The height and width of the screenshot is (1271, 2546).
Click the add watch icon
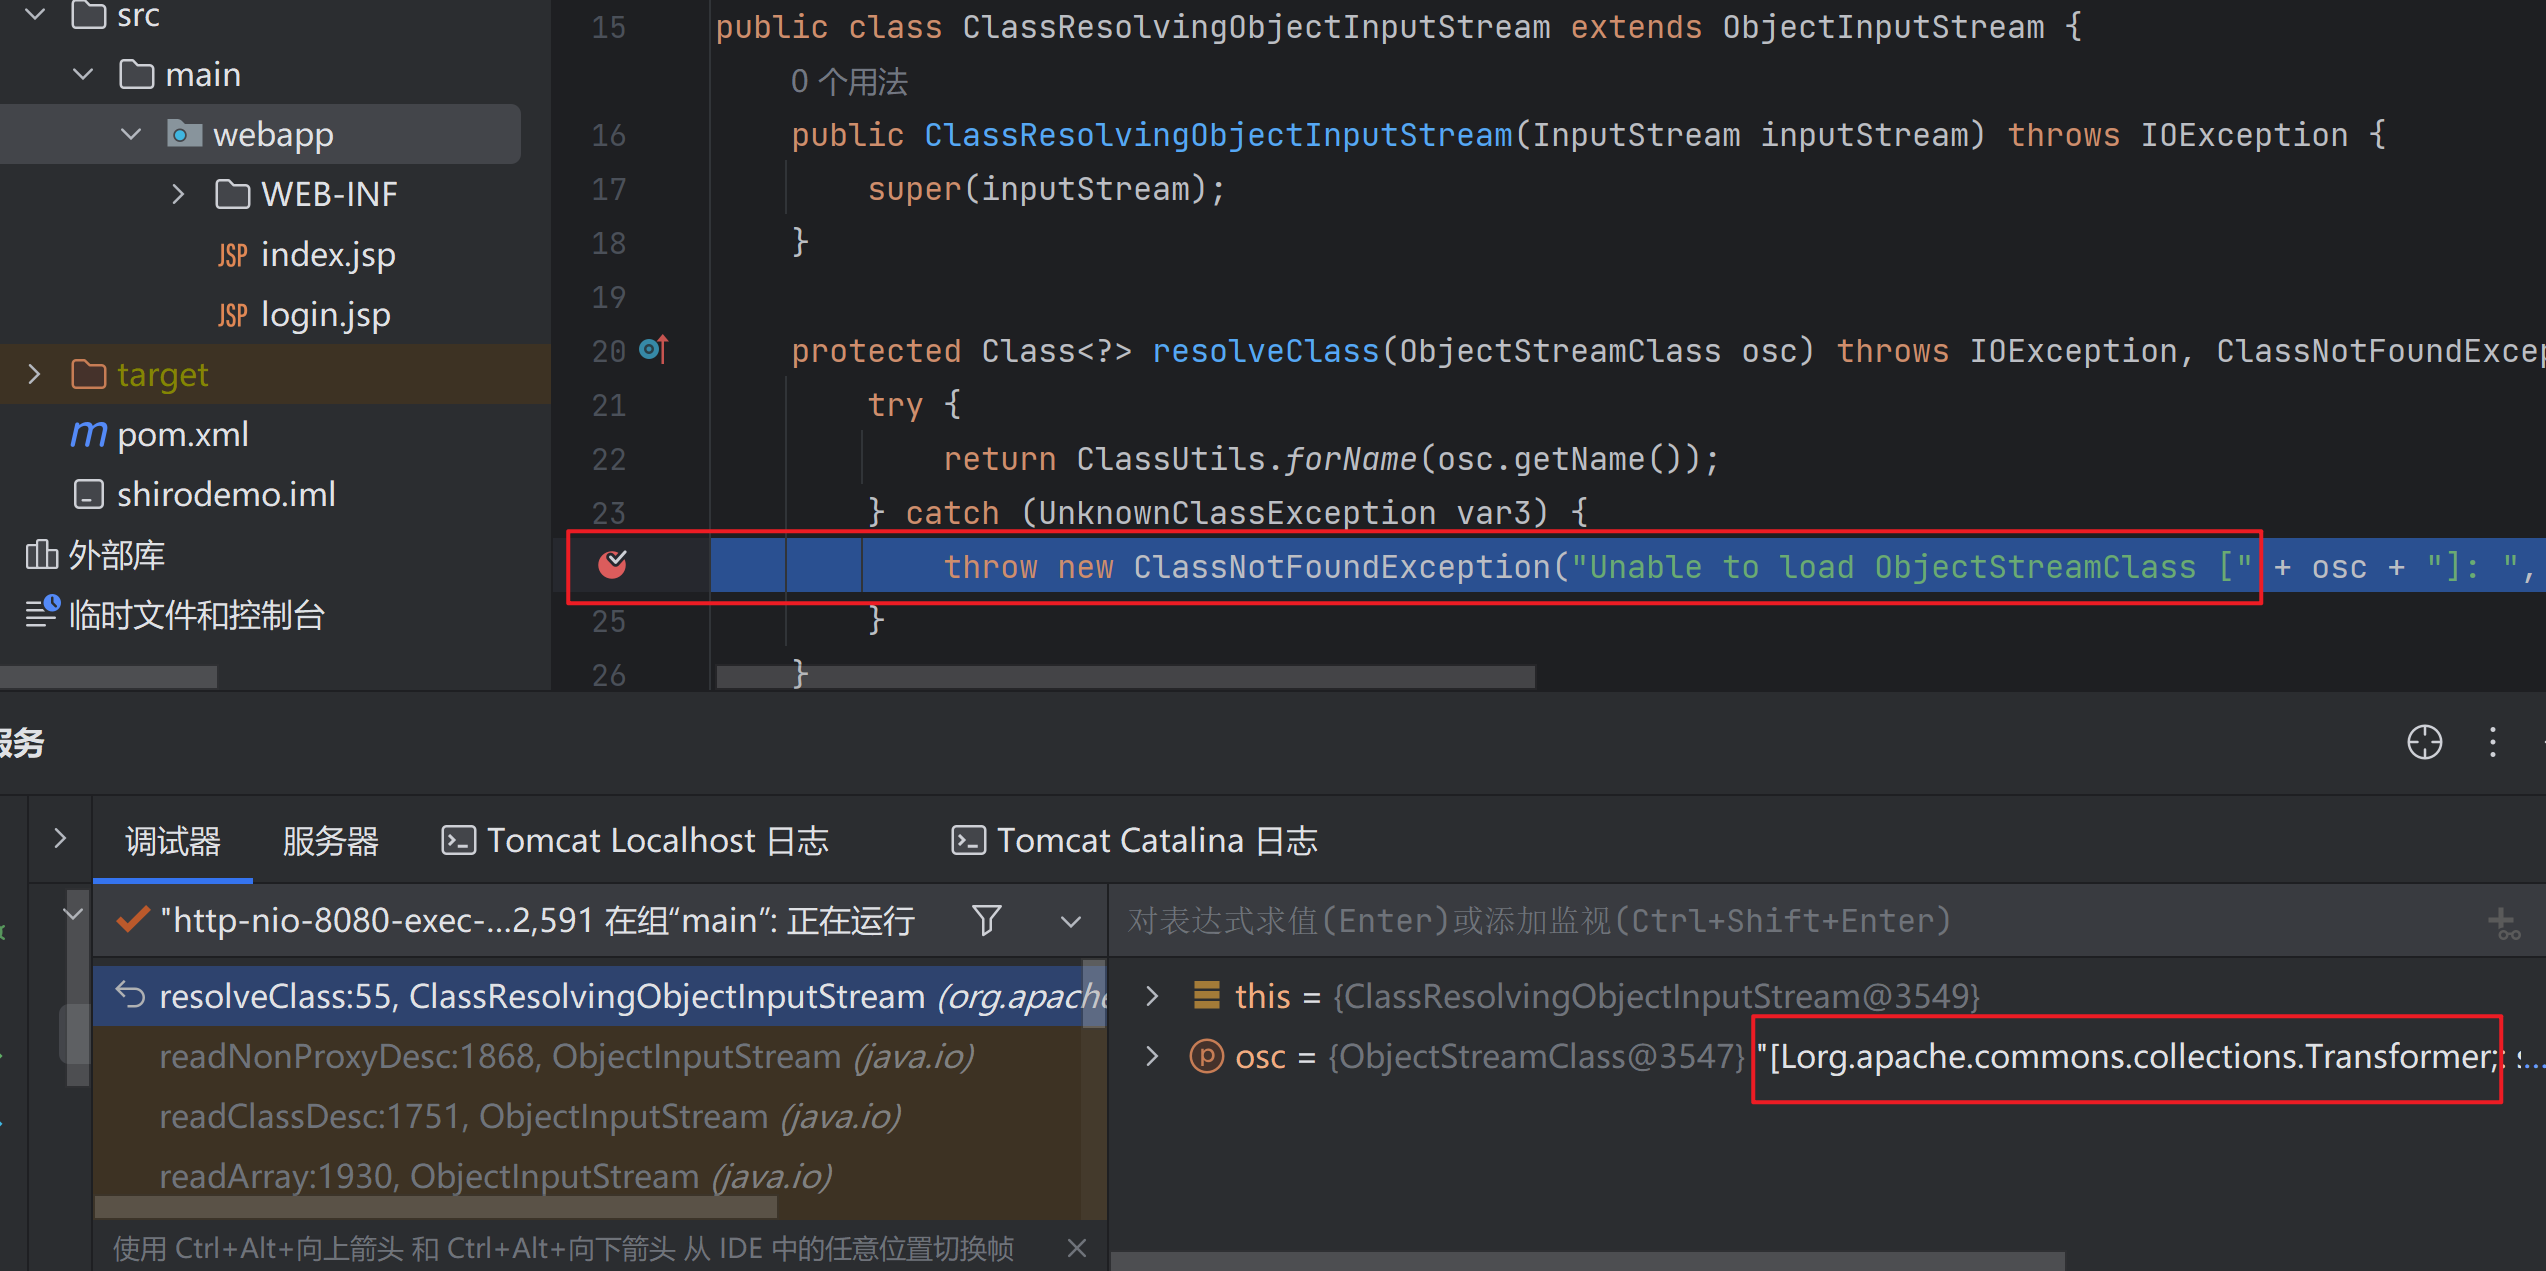point(2504,922)
